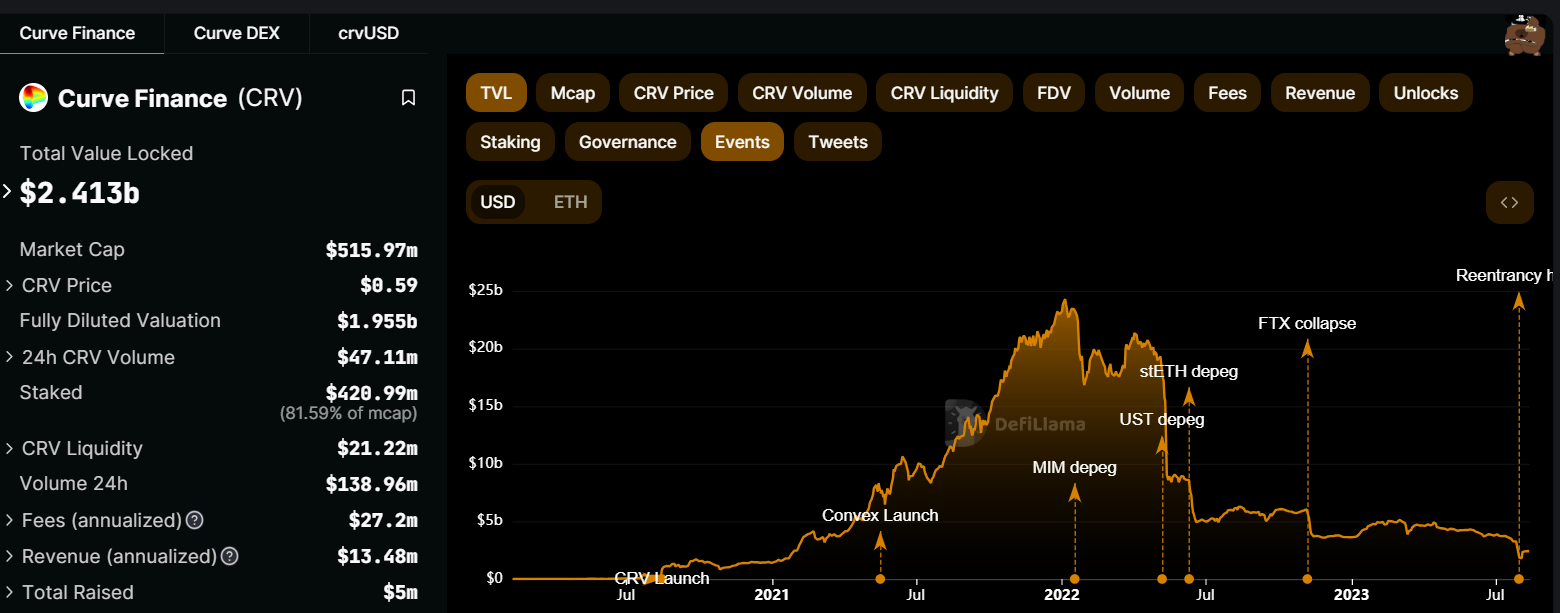The height and width of the screenshot is (613, 1560).
Task: Switch to the Curve DEX tab
Action: click(x=237, y=33)
